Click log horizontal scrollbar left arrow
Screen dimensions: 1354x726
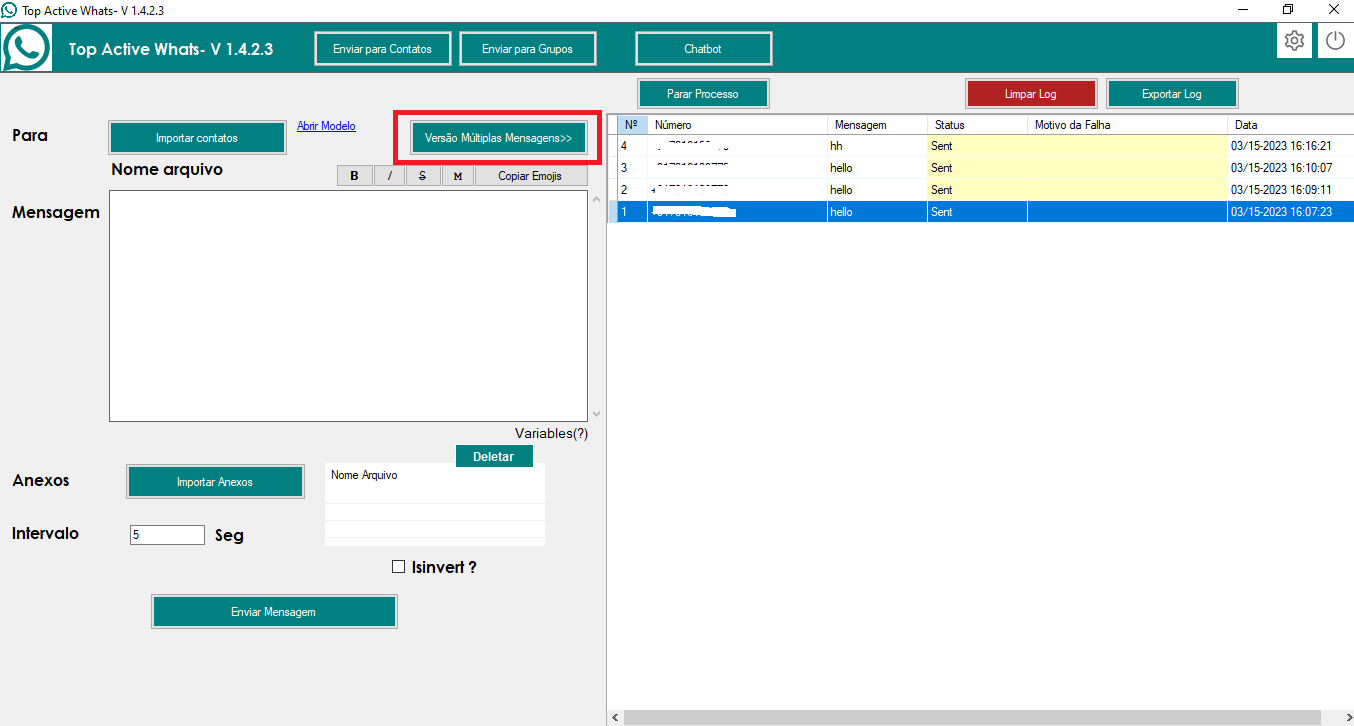(x=616, y=718)
